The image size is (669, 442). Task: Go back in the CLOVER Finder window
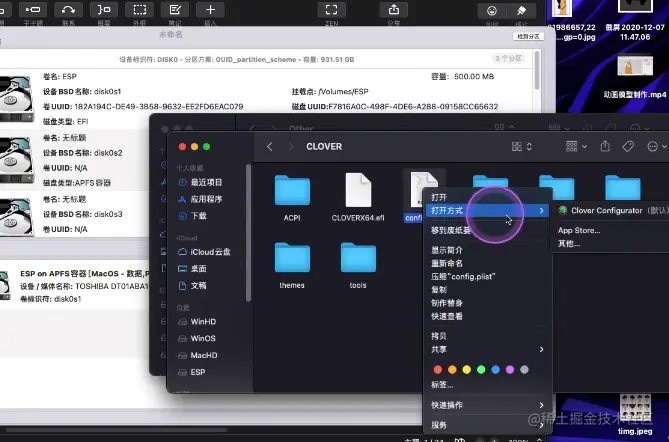(x=270, y=147)
